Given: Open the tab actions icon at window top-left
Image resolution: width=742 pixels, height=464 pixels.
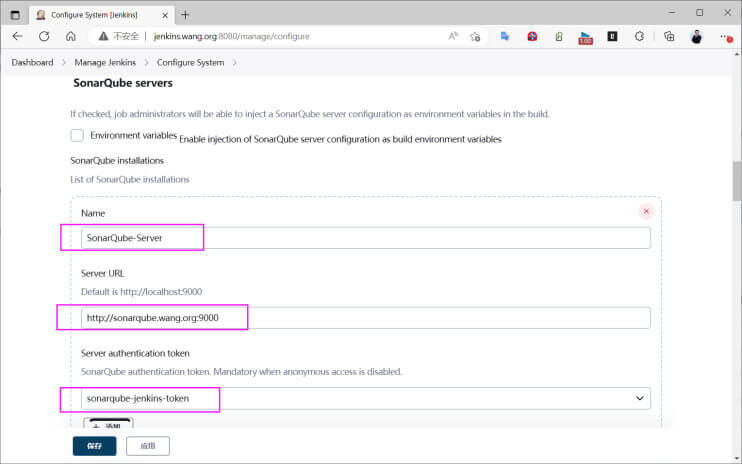Looking at the screenshot, I should [x=15, y=15].
